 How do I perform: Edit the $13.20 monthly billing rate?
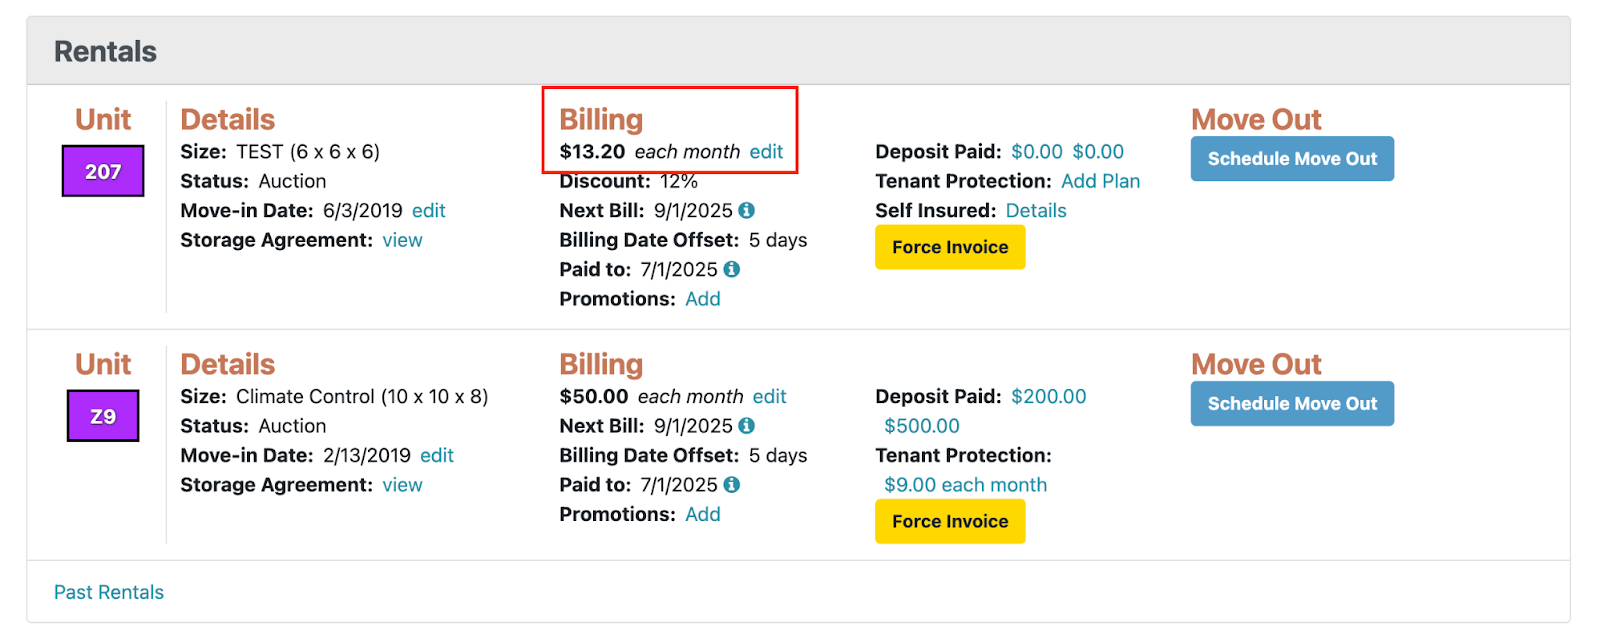pyautogui.click(x=766, y=152)
